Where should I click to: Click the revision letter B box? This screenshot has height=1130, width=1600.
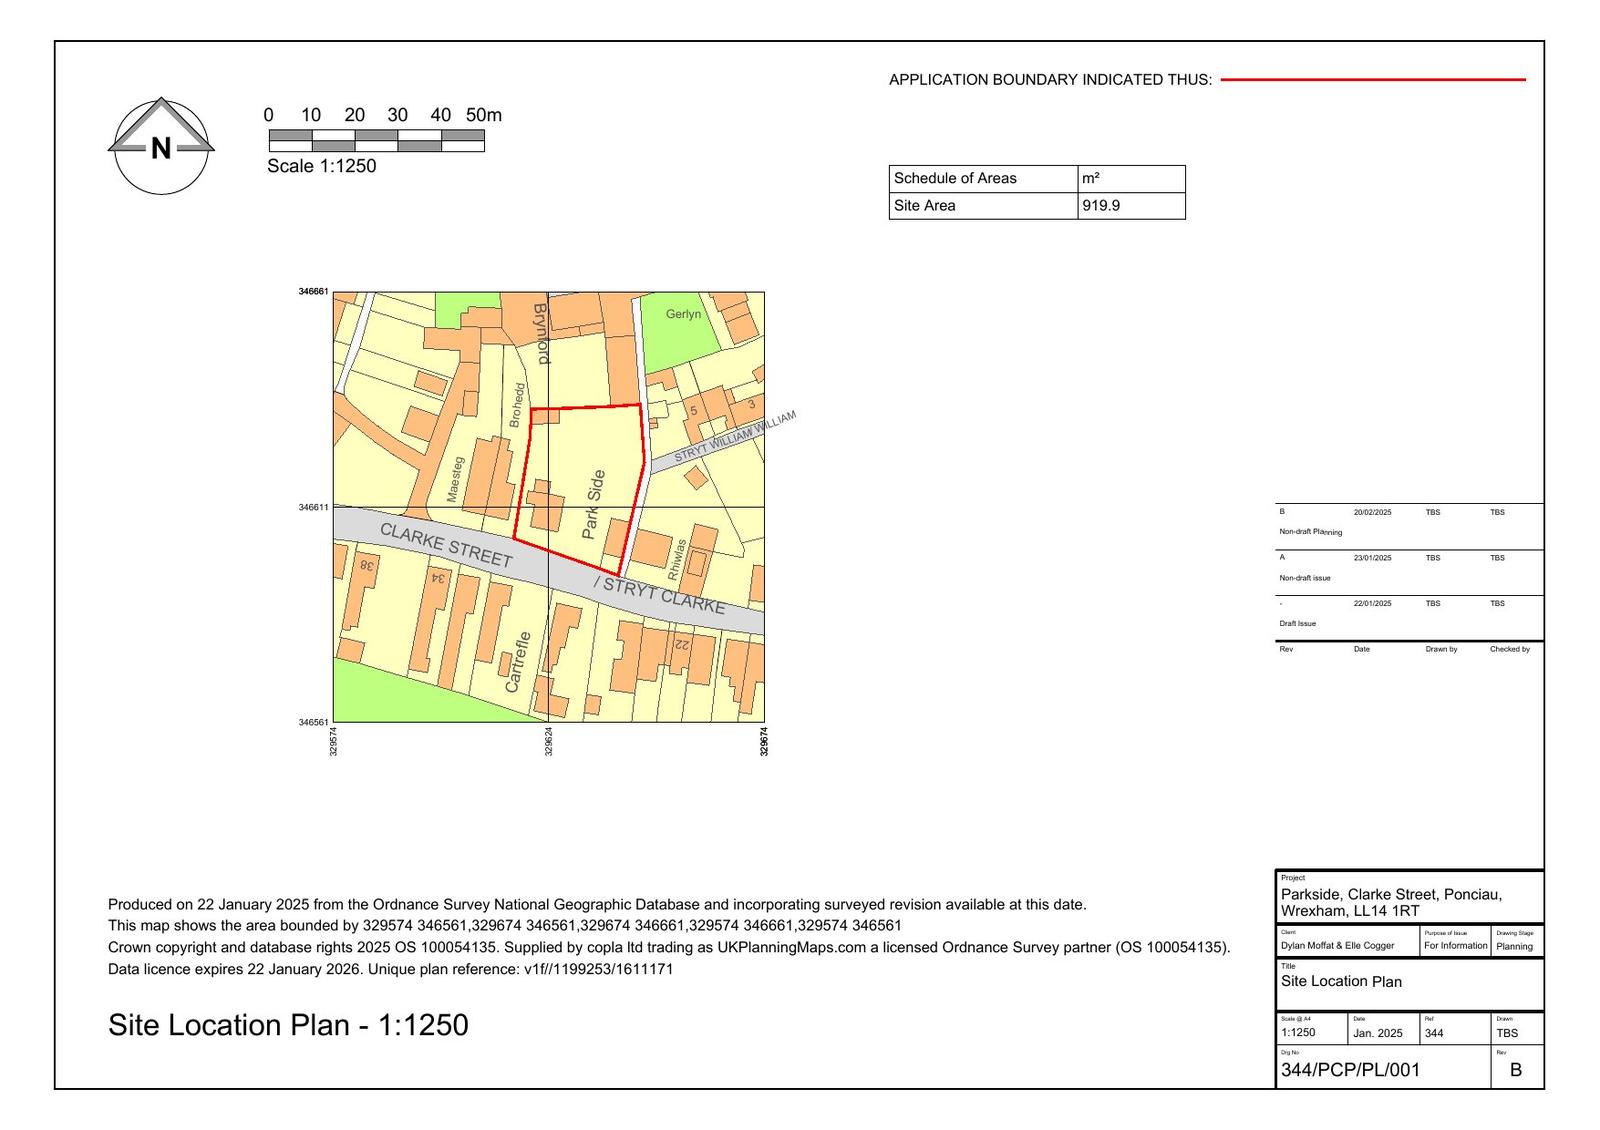pyautogui.click(x=1515, y=1070)
